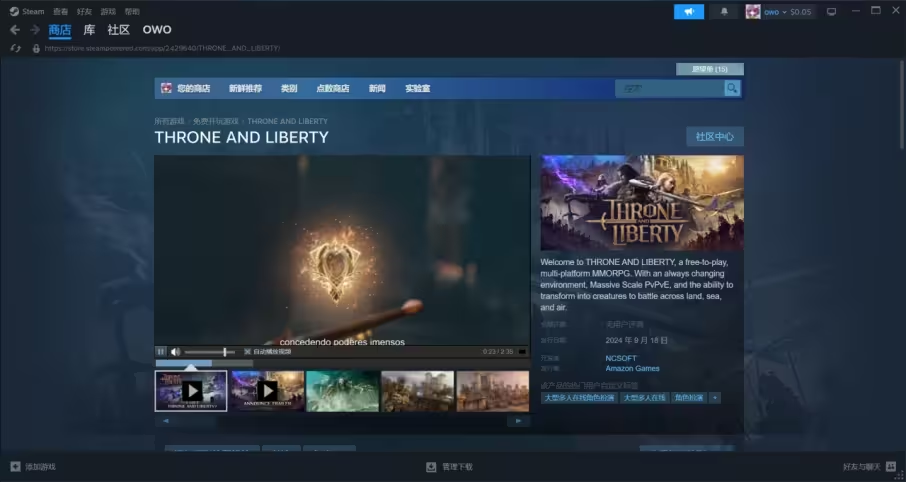Open the notifications bell

point(724,12)
